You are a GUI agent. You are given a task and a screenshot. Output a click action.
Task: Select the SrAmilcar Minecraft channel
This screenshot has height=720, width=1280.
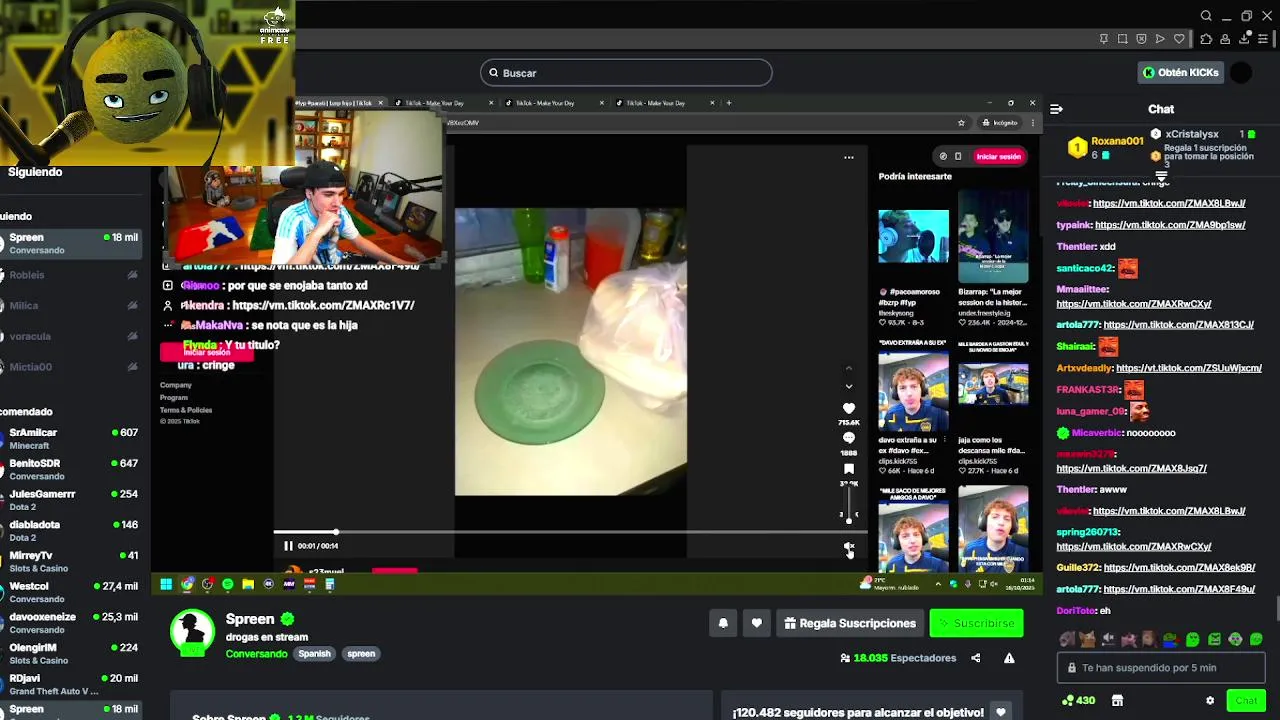[70, 439]
